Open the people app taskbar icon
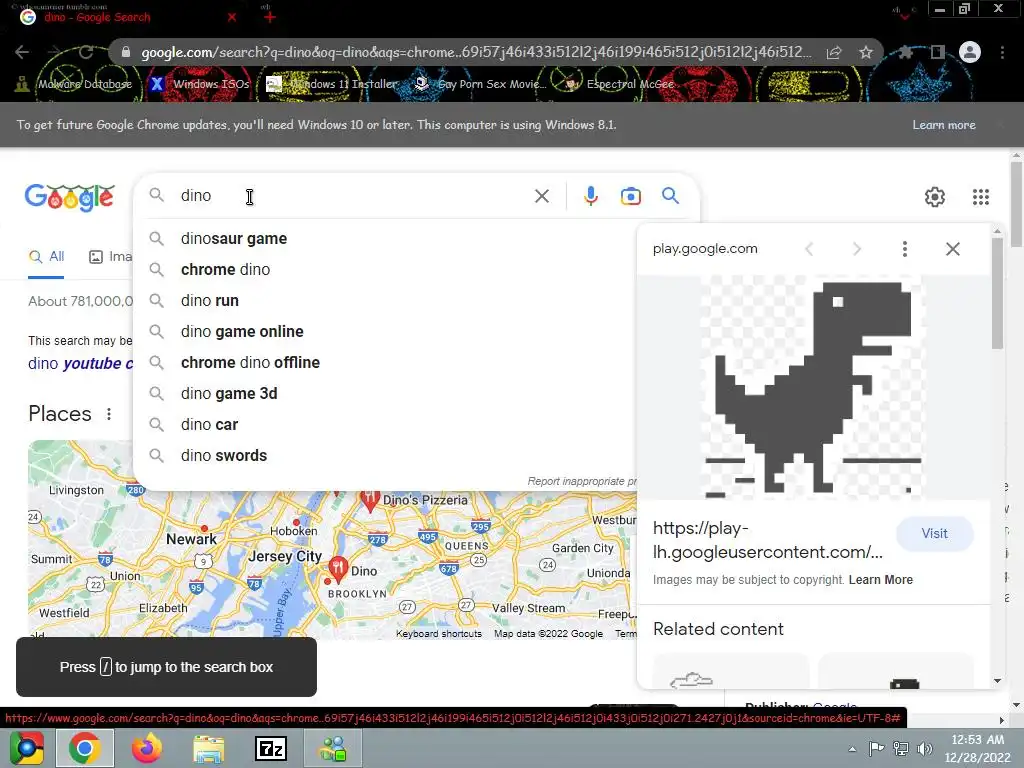Image resolution: width=1024 pixels, height=768 pixels. [332, 748]
